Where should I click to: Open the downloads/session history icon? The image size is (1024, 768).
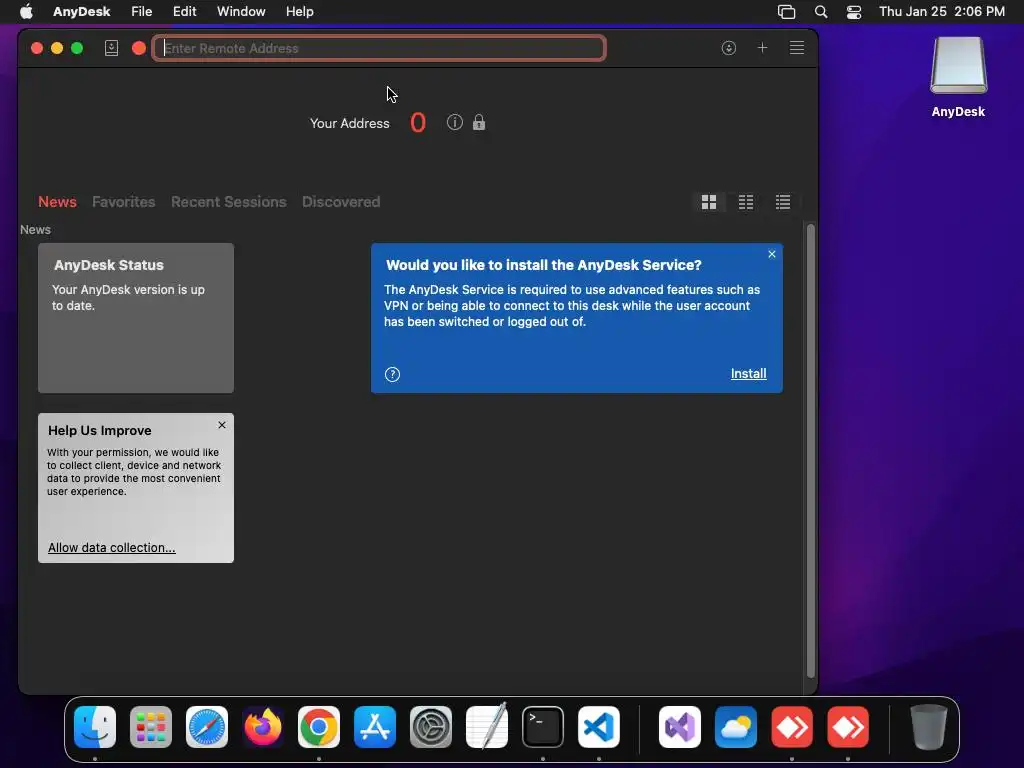point(729,48)
